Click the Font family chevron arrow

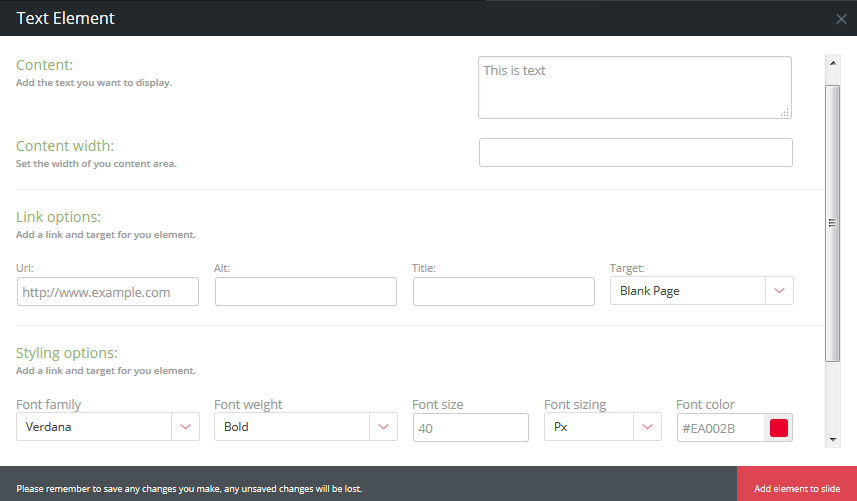pos(185,427)
